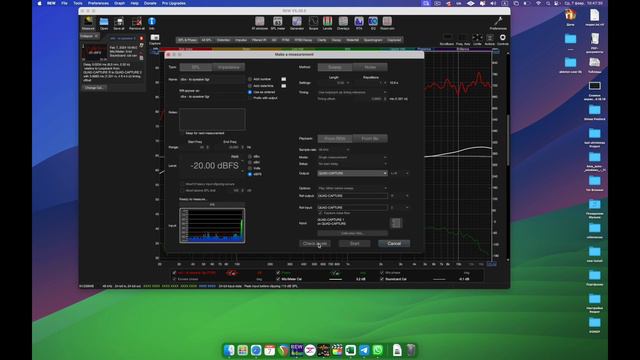Open the Delay dropdown in measurement dialog

click(x=353, y=164)
